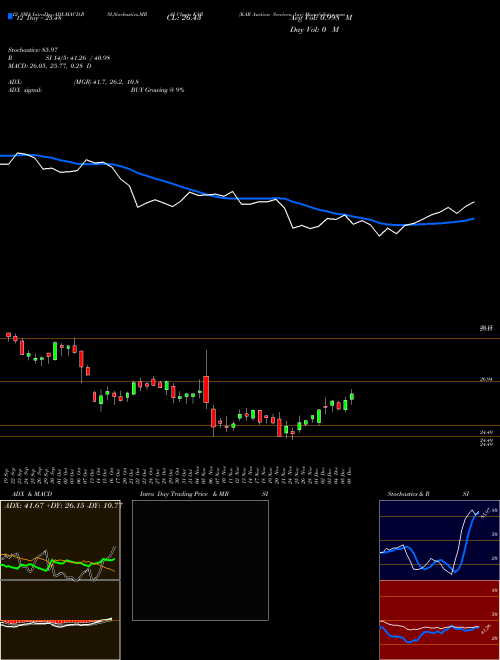Click the '(MGR) 41.7, 26.2, 10.8' ADX values
The image size is (500, 660).
106,82
